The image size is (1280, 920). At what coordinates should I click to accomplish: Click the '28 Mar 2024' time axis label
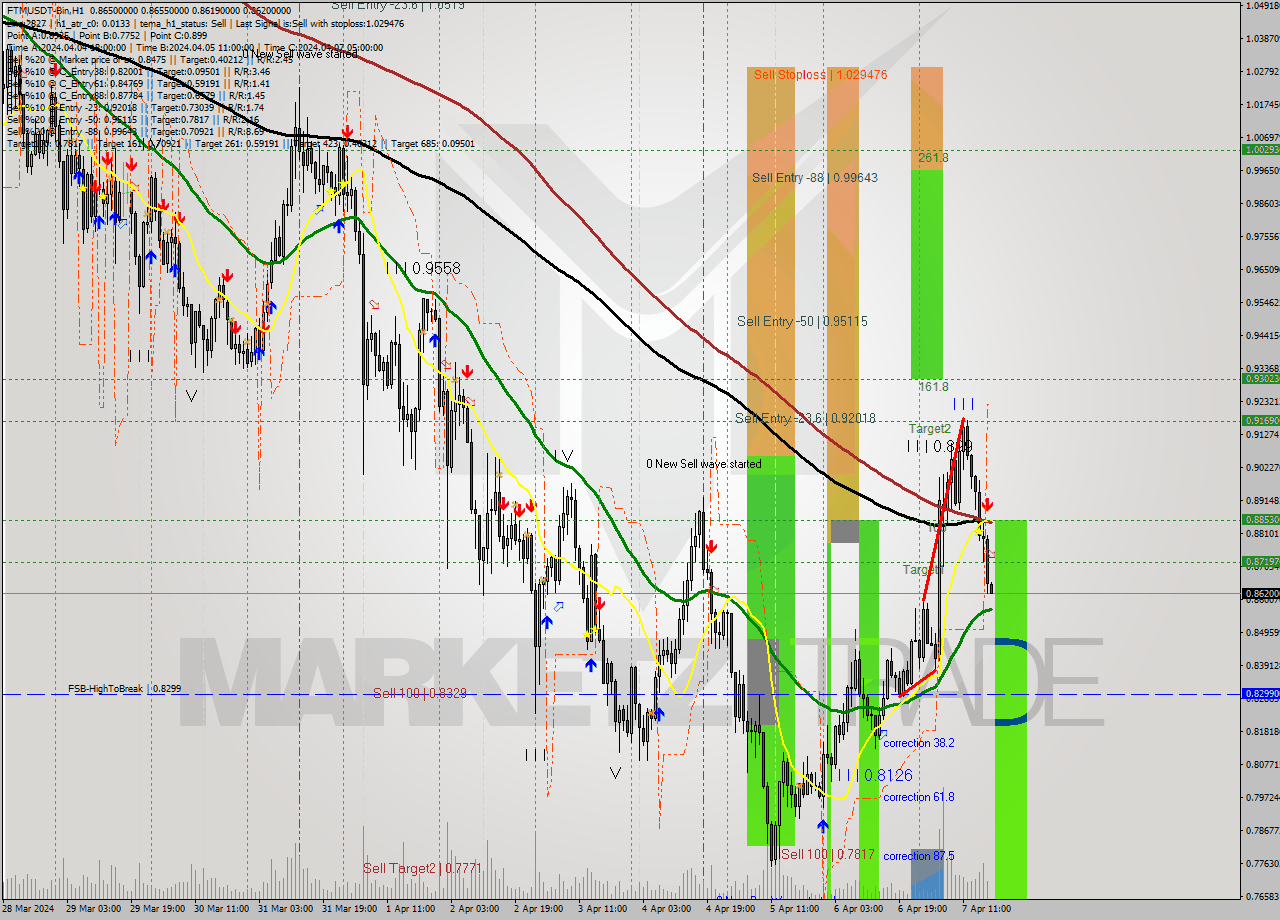[x=28, y=909]
